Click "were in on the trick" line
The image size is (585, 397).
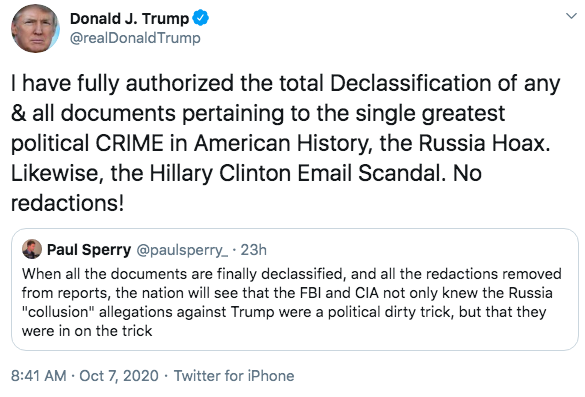[87, 331]
